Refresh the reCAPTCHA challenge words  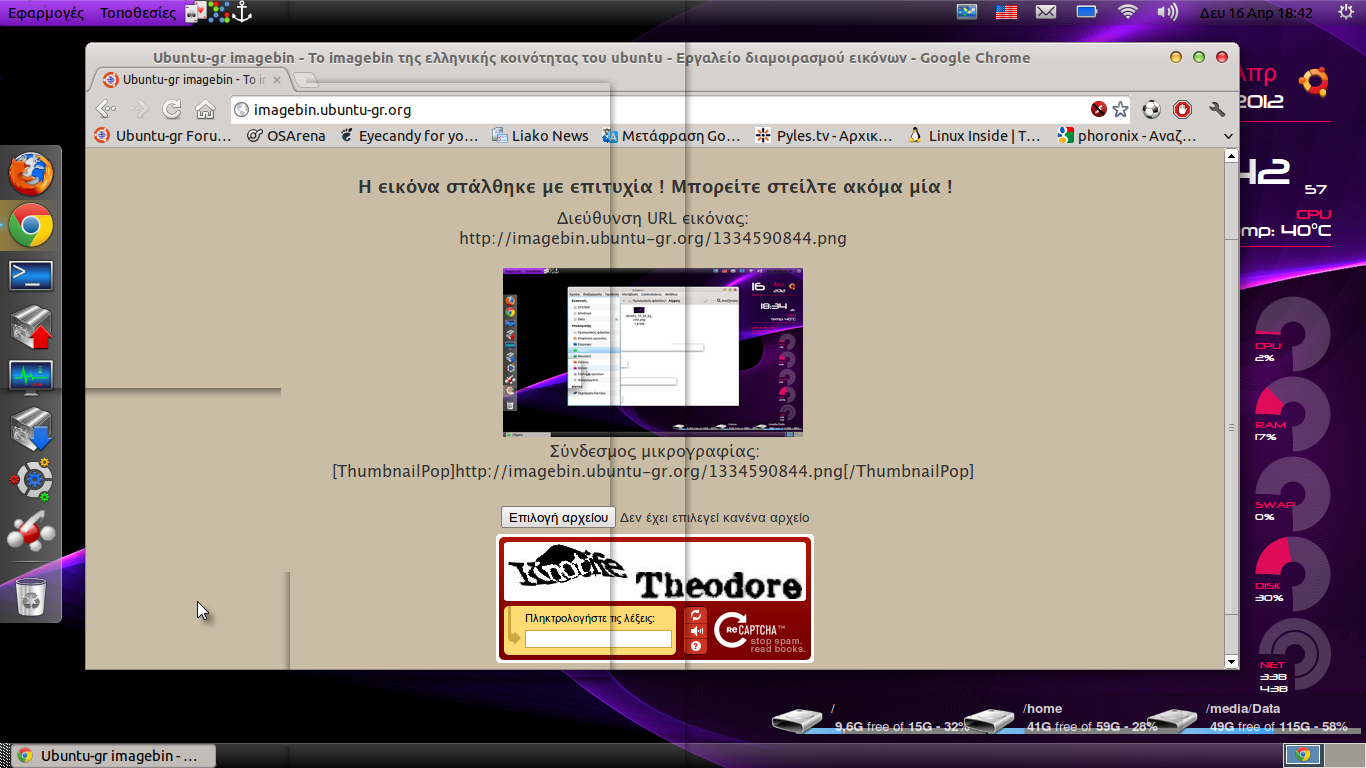tap(696, 616)
